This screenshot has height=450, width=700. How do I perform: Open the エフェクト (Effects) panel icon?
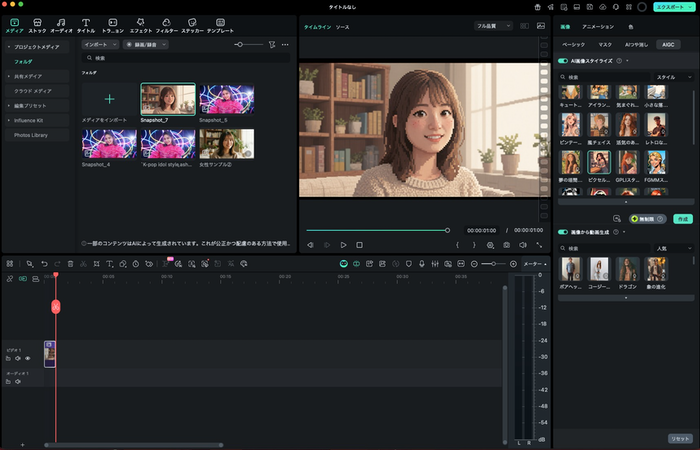pos(140,23)
